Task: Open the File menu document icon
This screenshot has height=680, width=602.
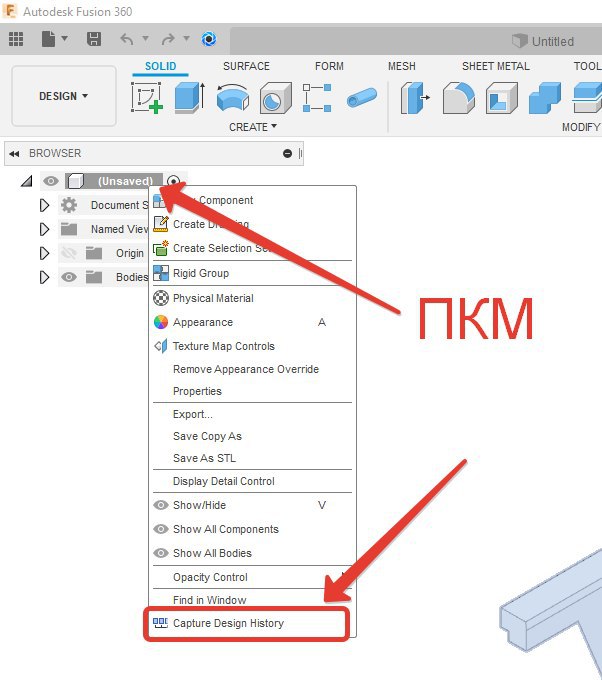Action: [x=48, y=39]
